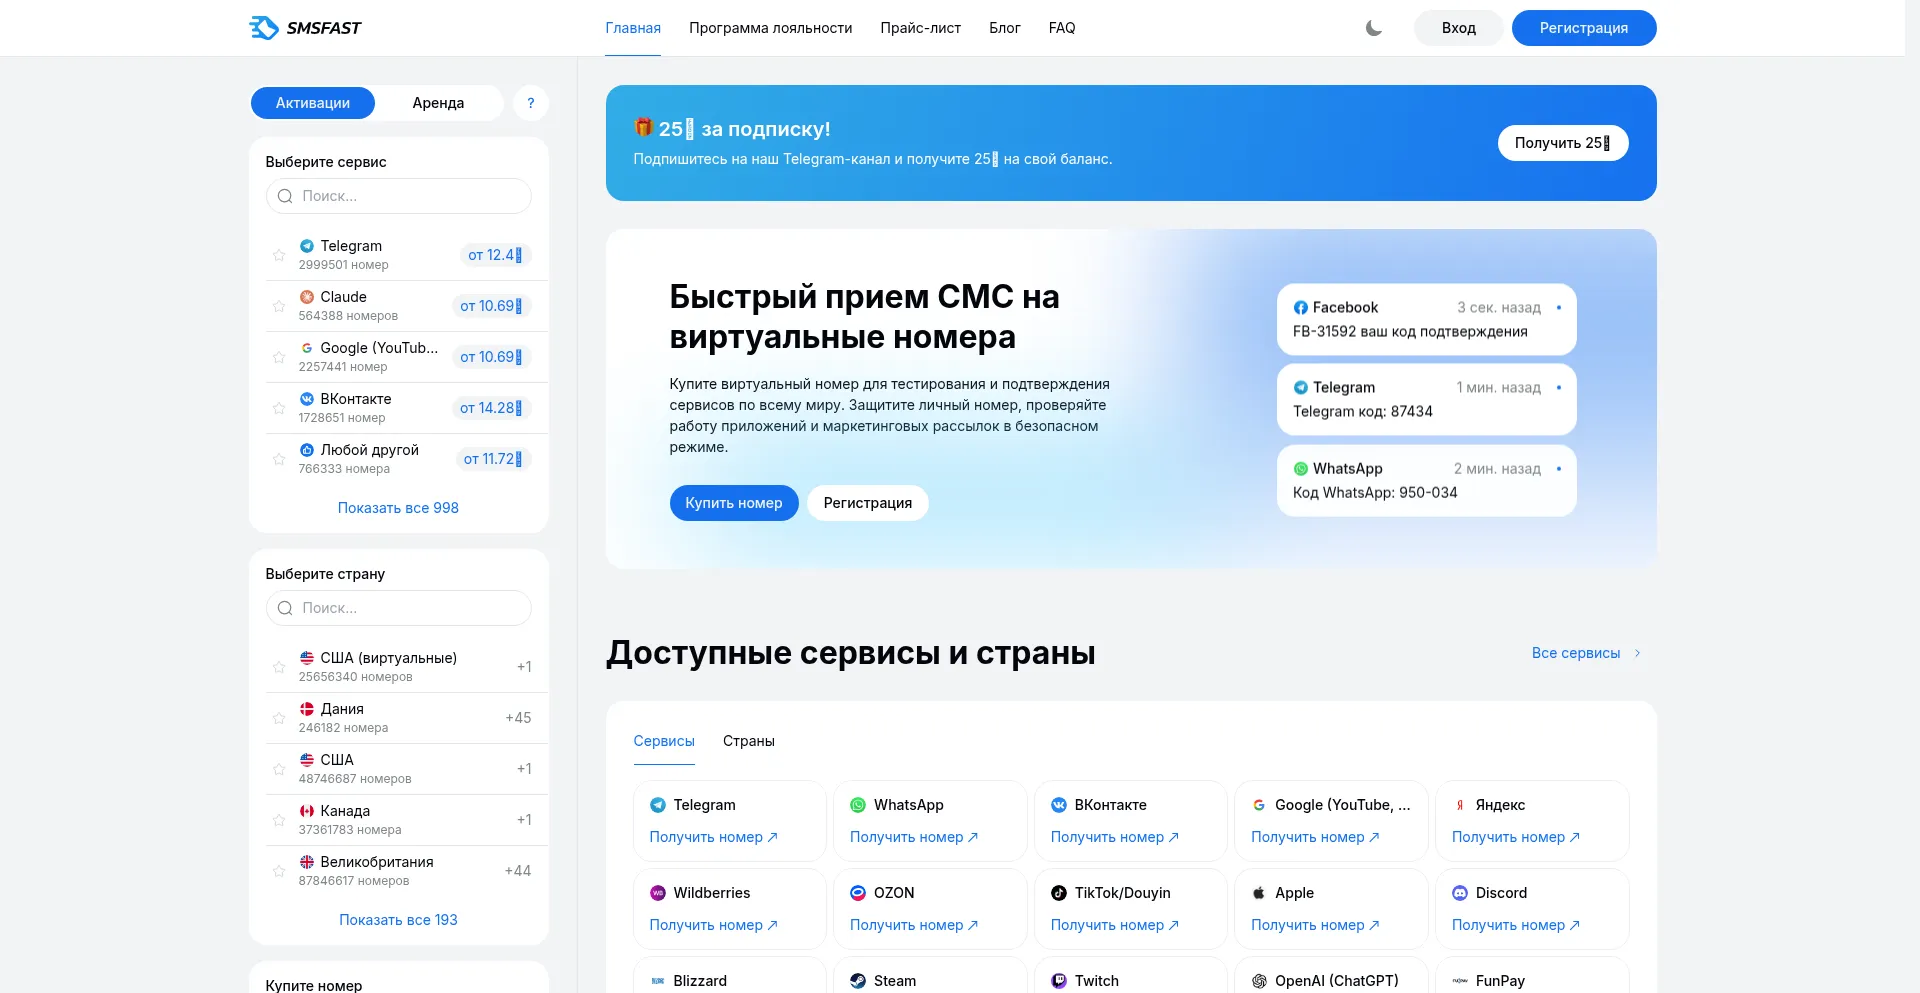Click Steam icon in services grid
Viewport: 1920px width, 993px height.
coord(858,981)
